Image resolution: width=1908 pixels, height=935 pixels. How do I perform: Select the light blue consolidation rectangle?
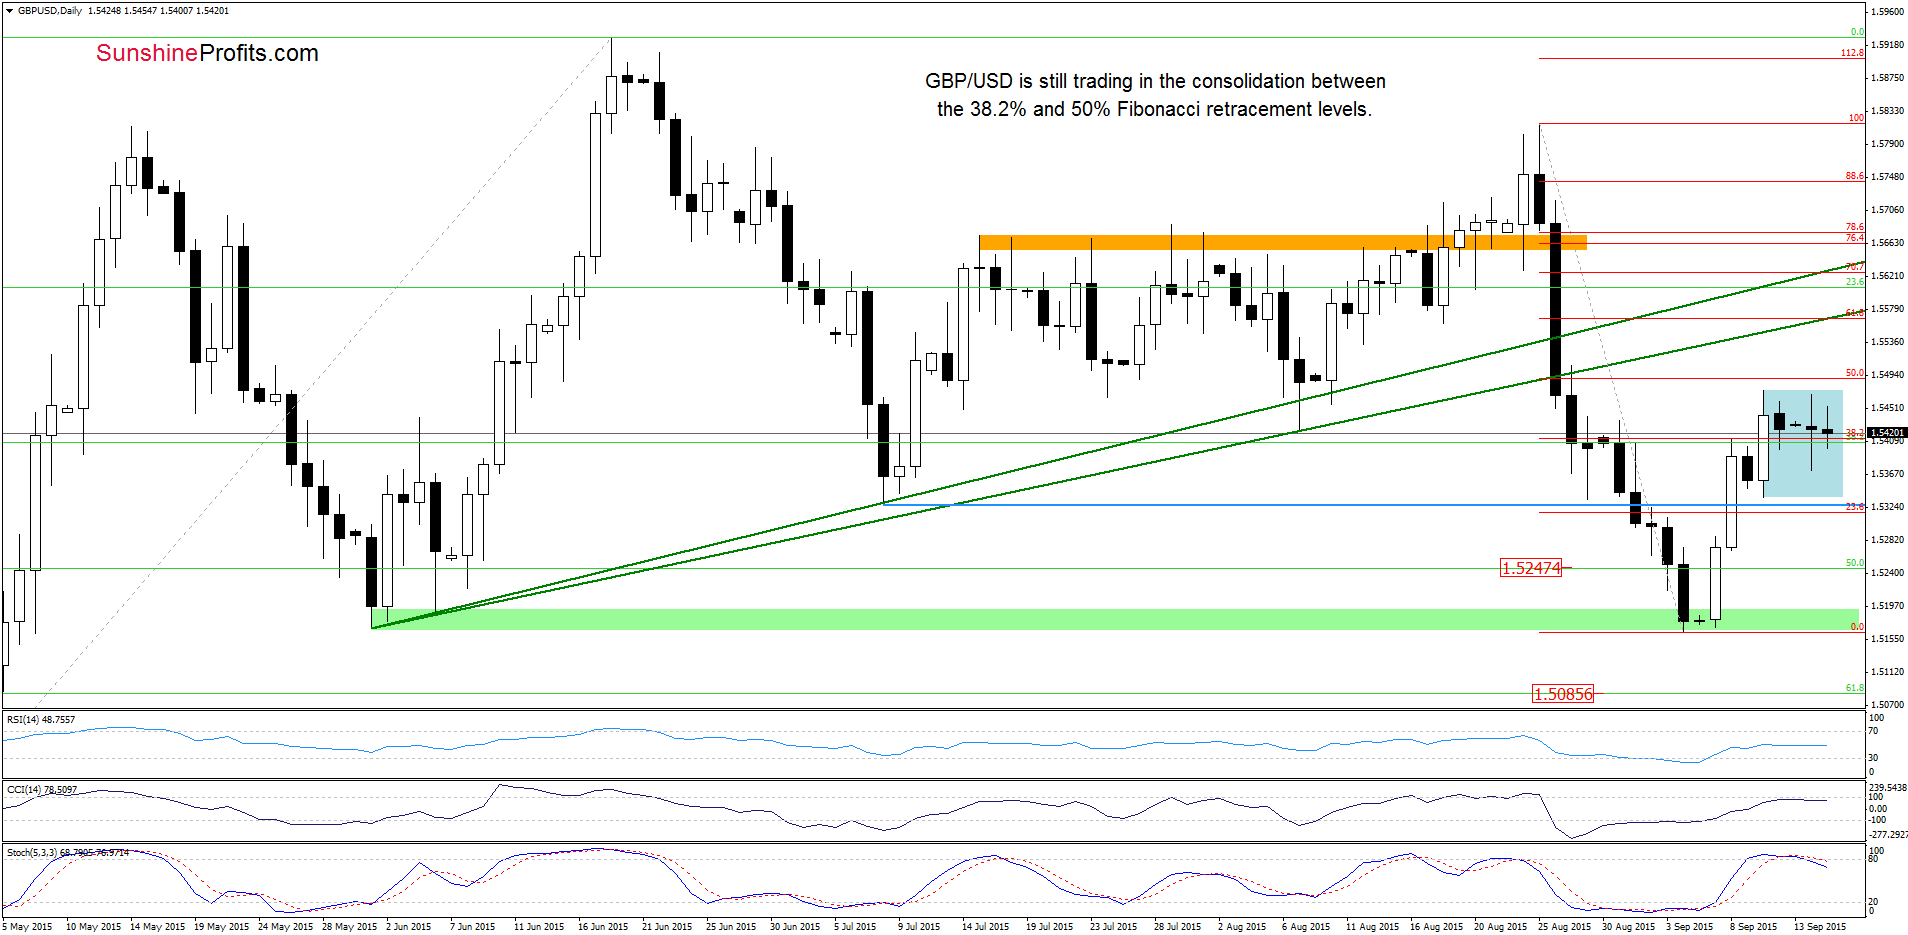pos(1802,443)
